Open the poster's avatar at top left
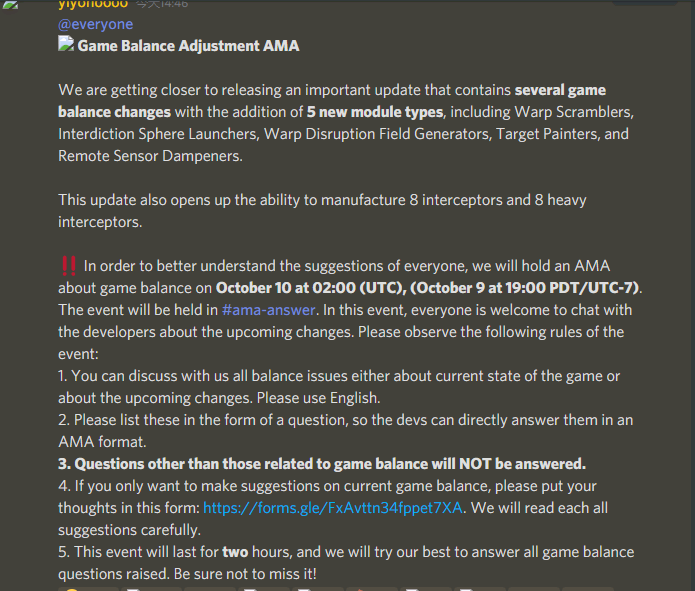This screenshot has height=591, width=695. coord(11,4)
